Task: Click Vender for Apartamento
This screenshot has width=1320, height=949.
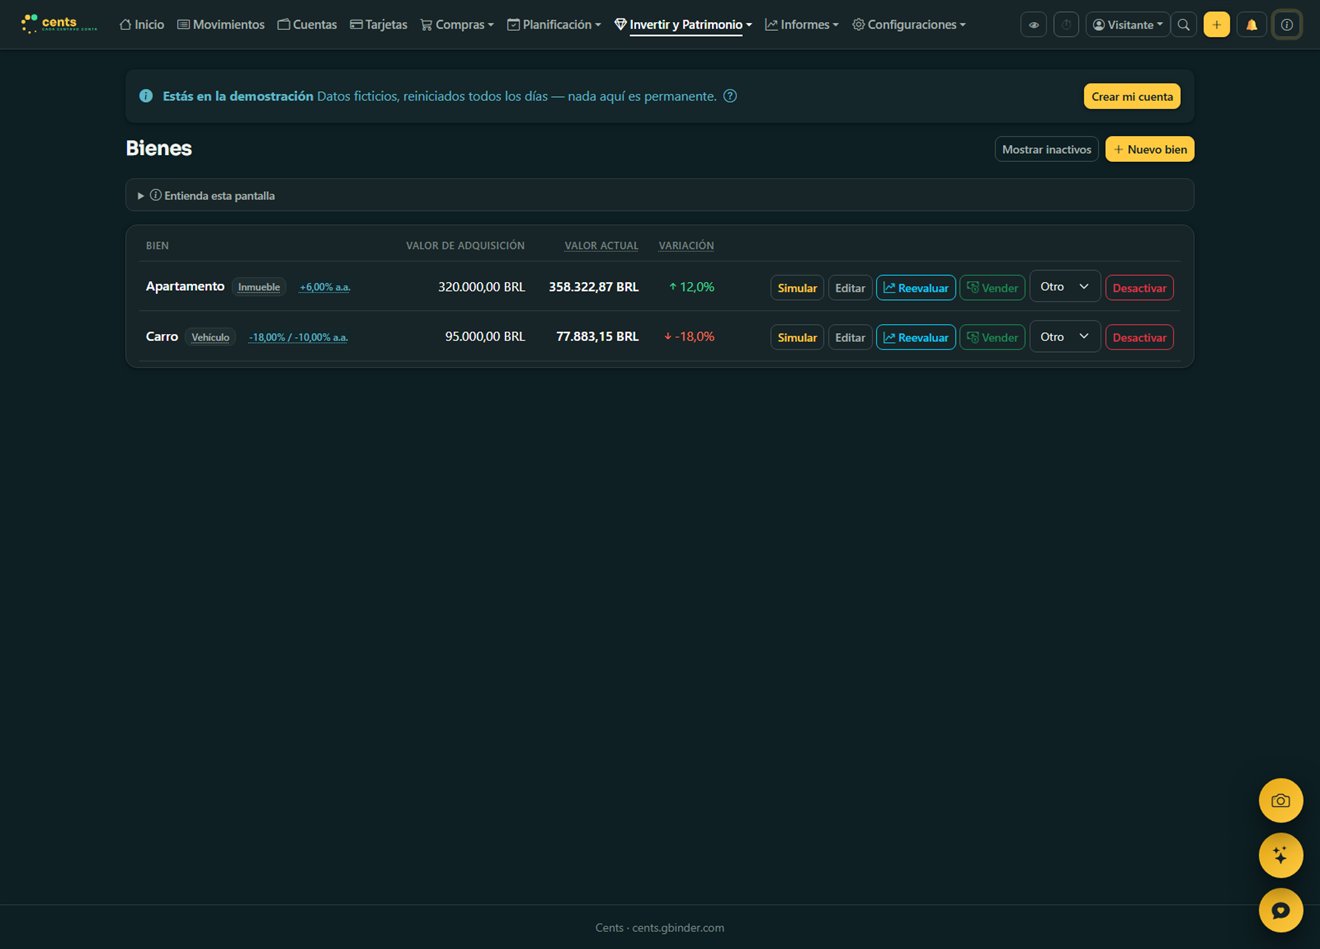Action: (x=992, y=287)
